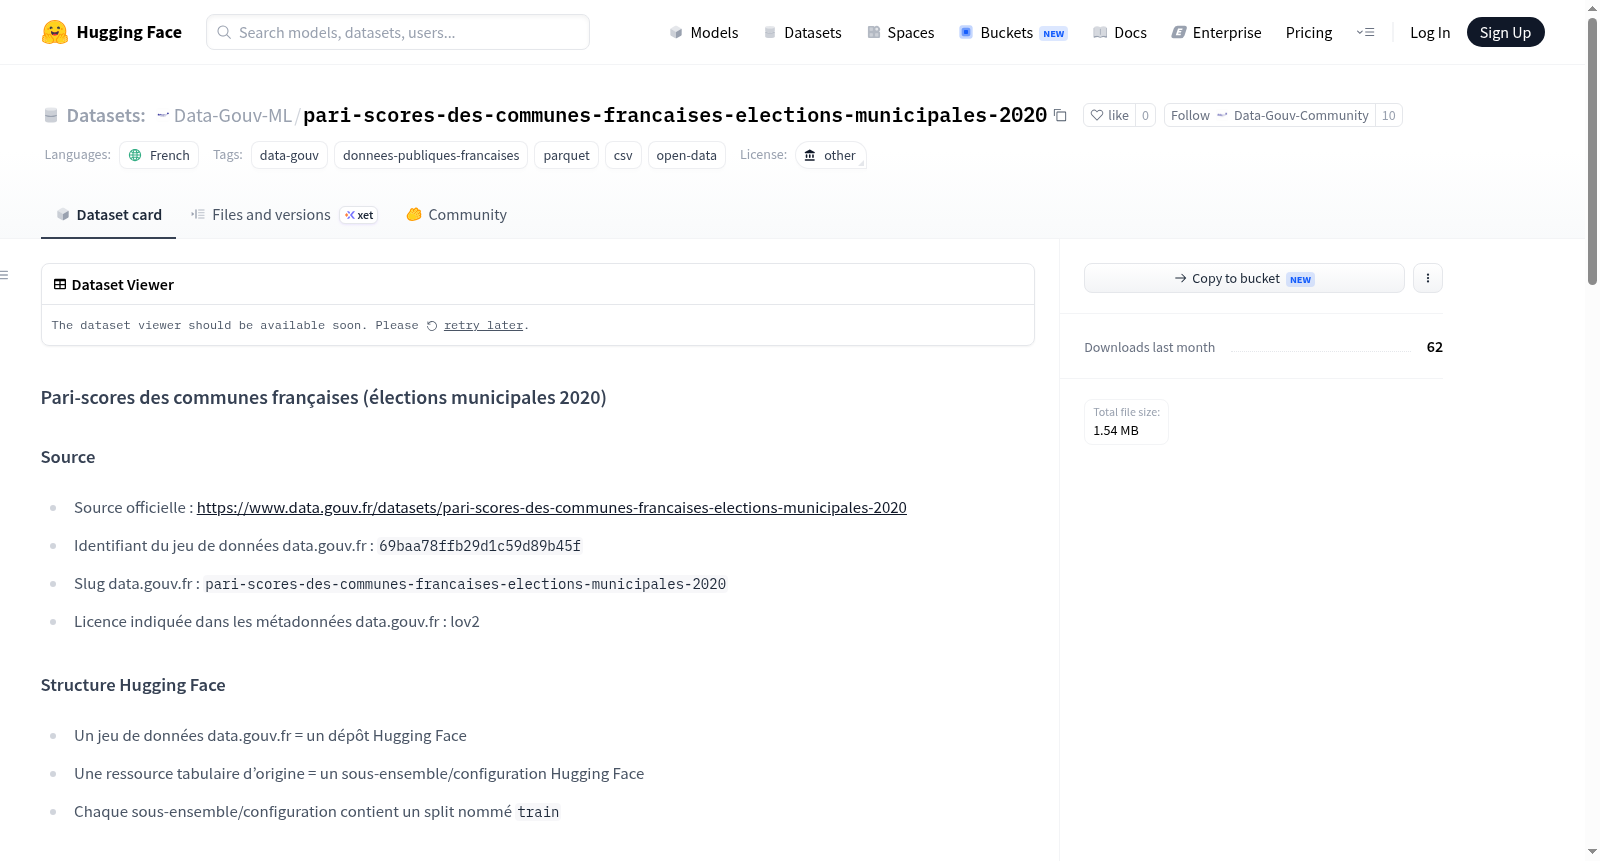Go to the Pricing page
The width and height of the screenshot is (1600, 861).
pos(1309,32)
